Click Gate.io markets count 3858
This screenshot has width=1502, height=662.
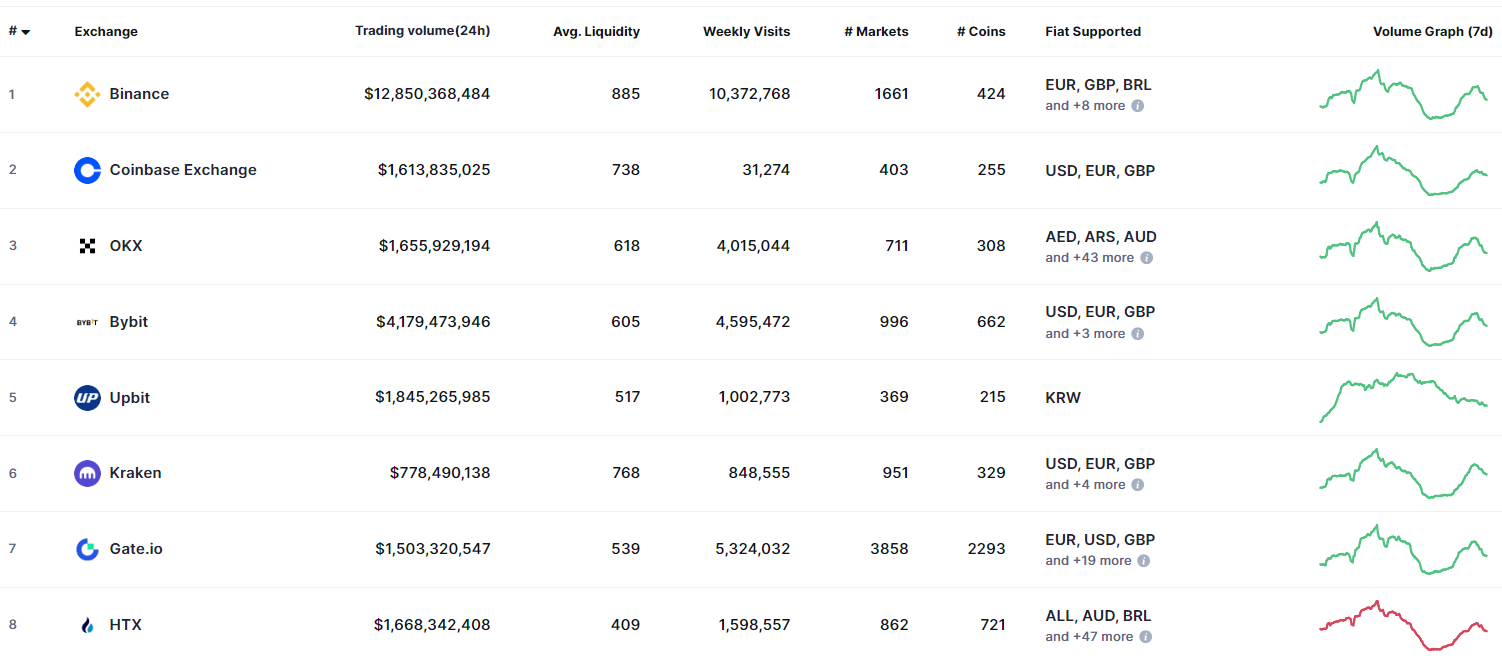[x=891, y=549]
